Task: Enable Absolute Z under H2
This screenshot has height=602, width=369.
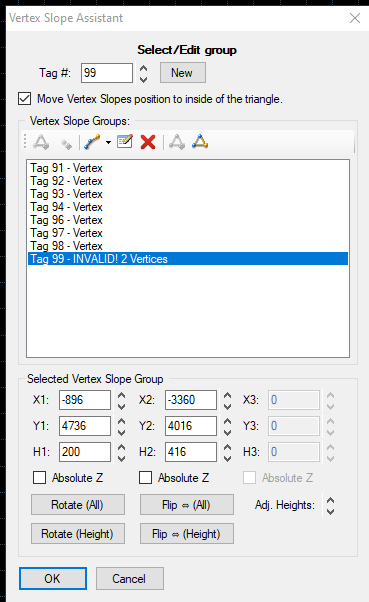Action: [x=146, y=478]
